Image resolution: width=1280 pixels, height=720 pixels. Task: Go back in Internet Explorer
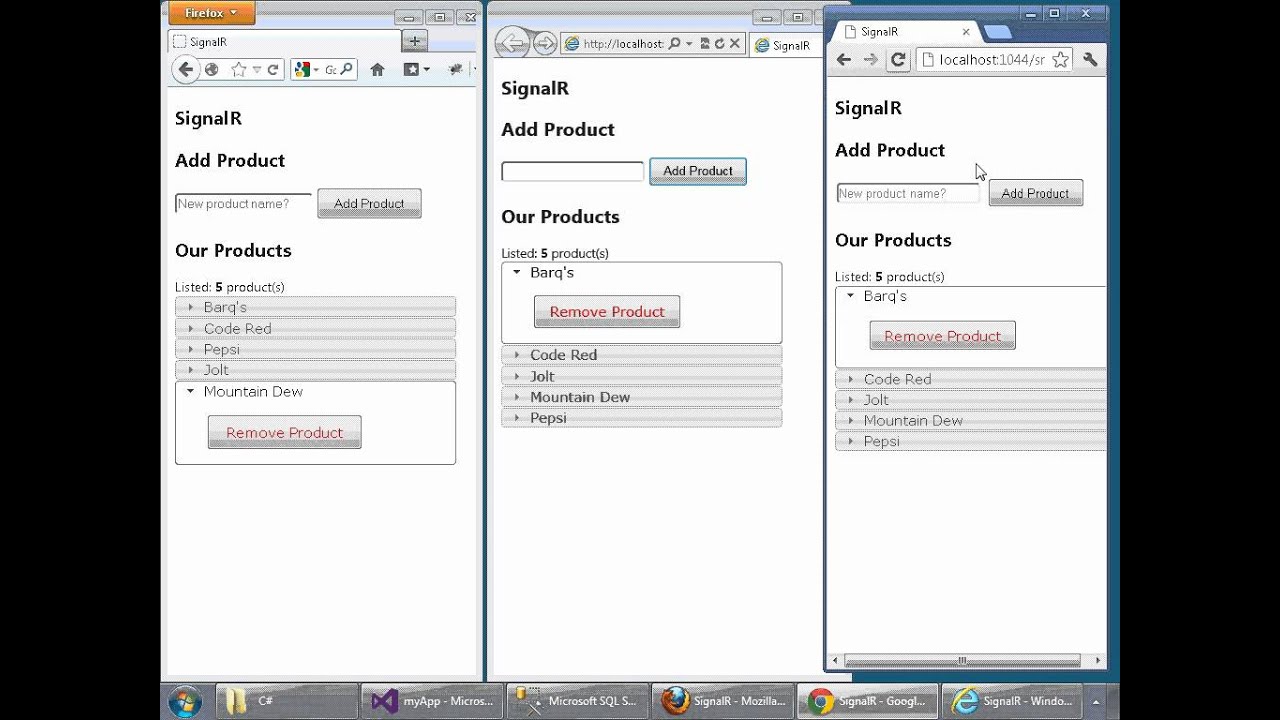[511, 43]
